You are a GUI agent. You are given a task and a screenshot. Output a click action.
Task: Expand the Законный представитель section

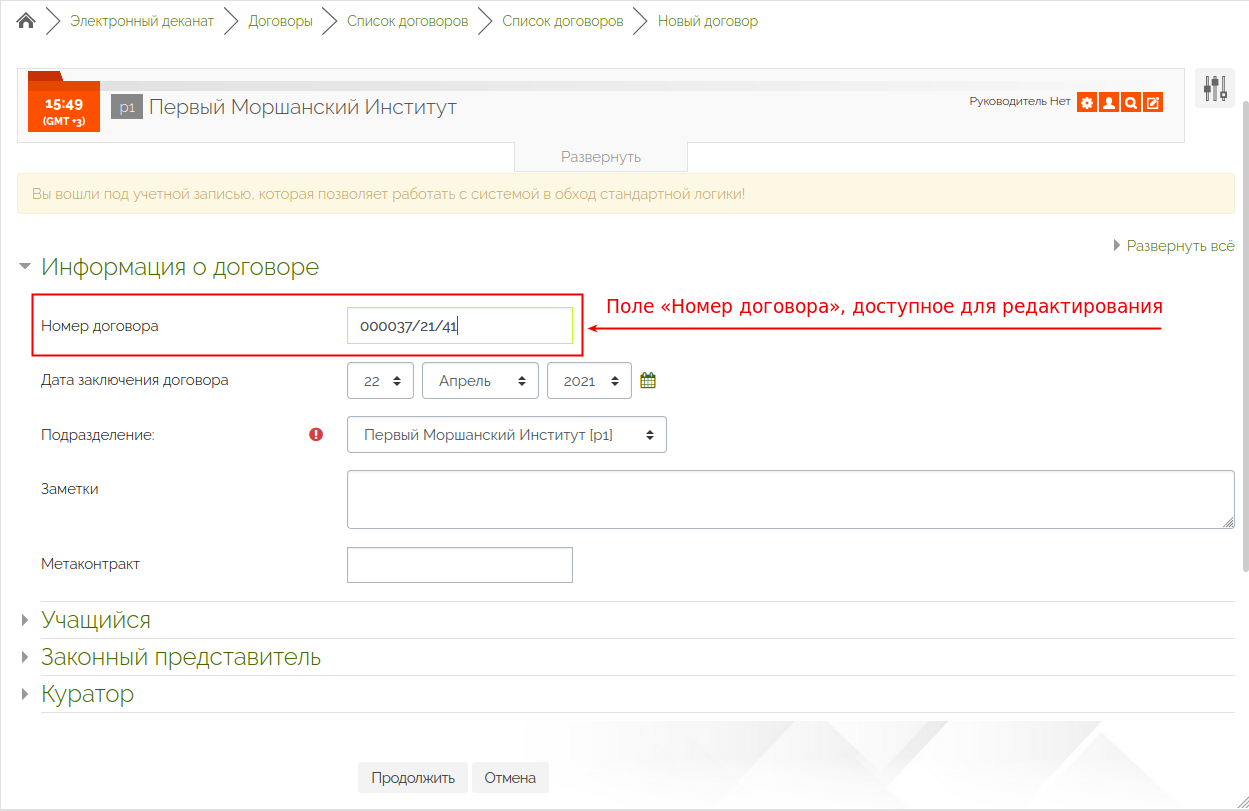coord(180,657)
